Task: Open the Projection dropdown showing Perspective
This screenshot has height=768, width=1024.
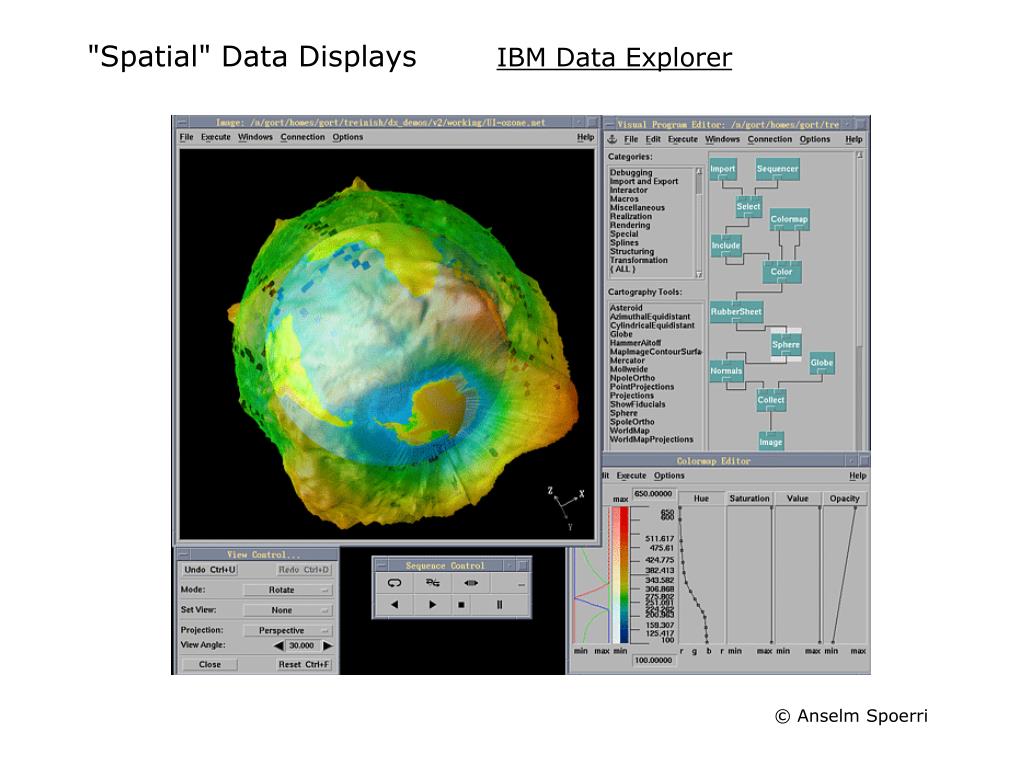Action: point(288,630)
